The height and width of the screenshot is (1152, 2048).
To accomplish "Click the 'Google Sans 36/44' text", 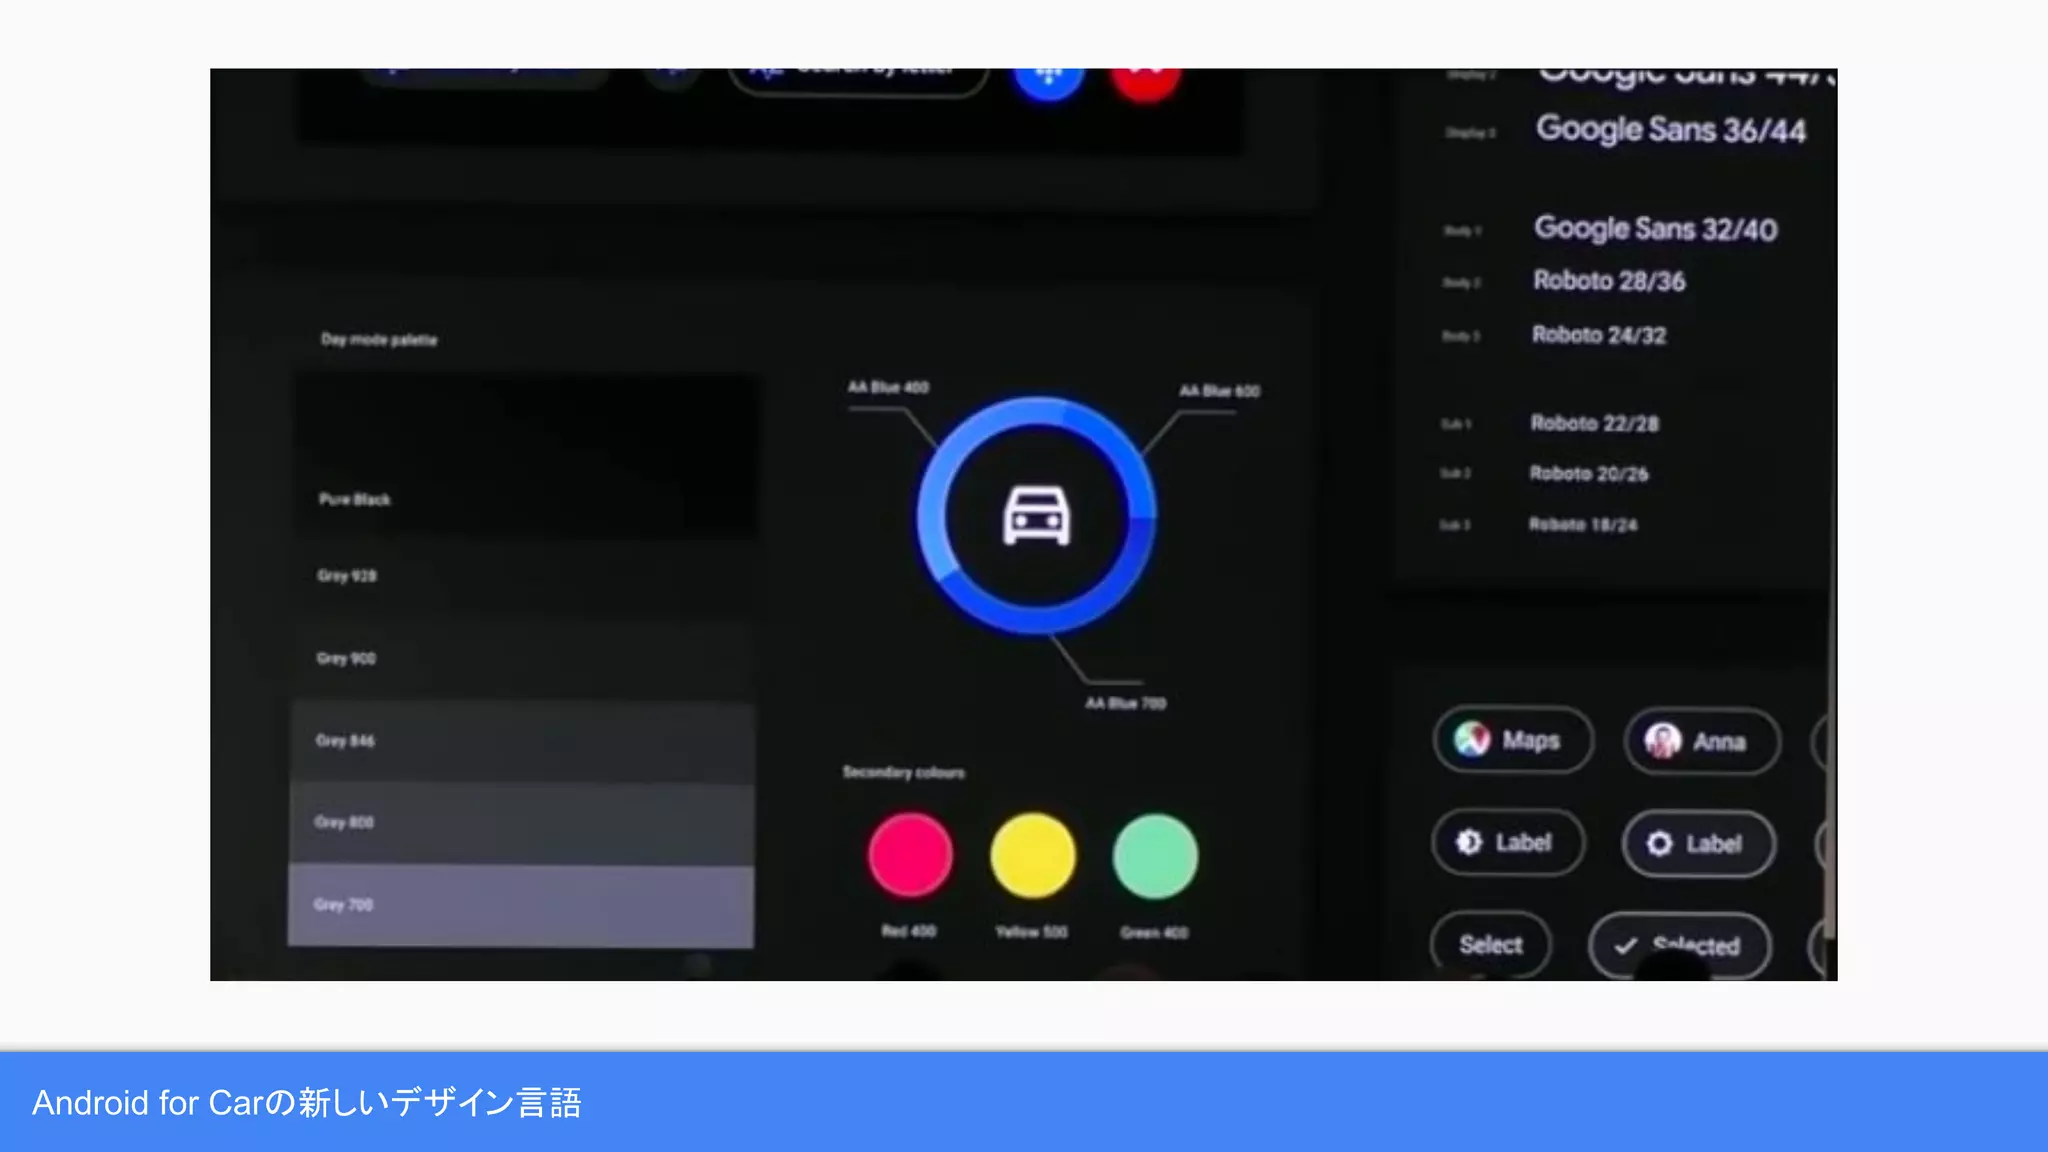I will 1671,129.
